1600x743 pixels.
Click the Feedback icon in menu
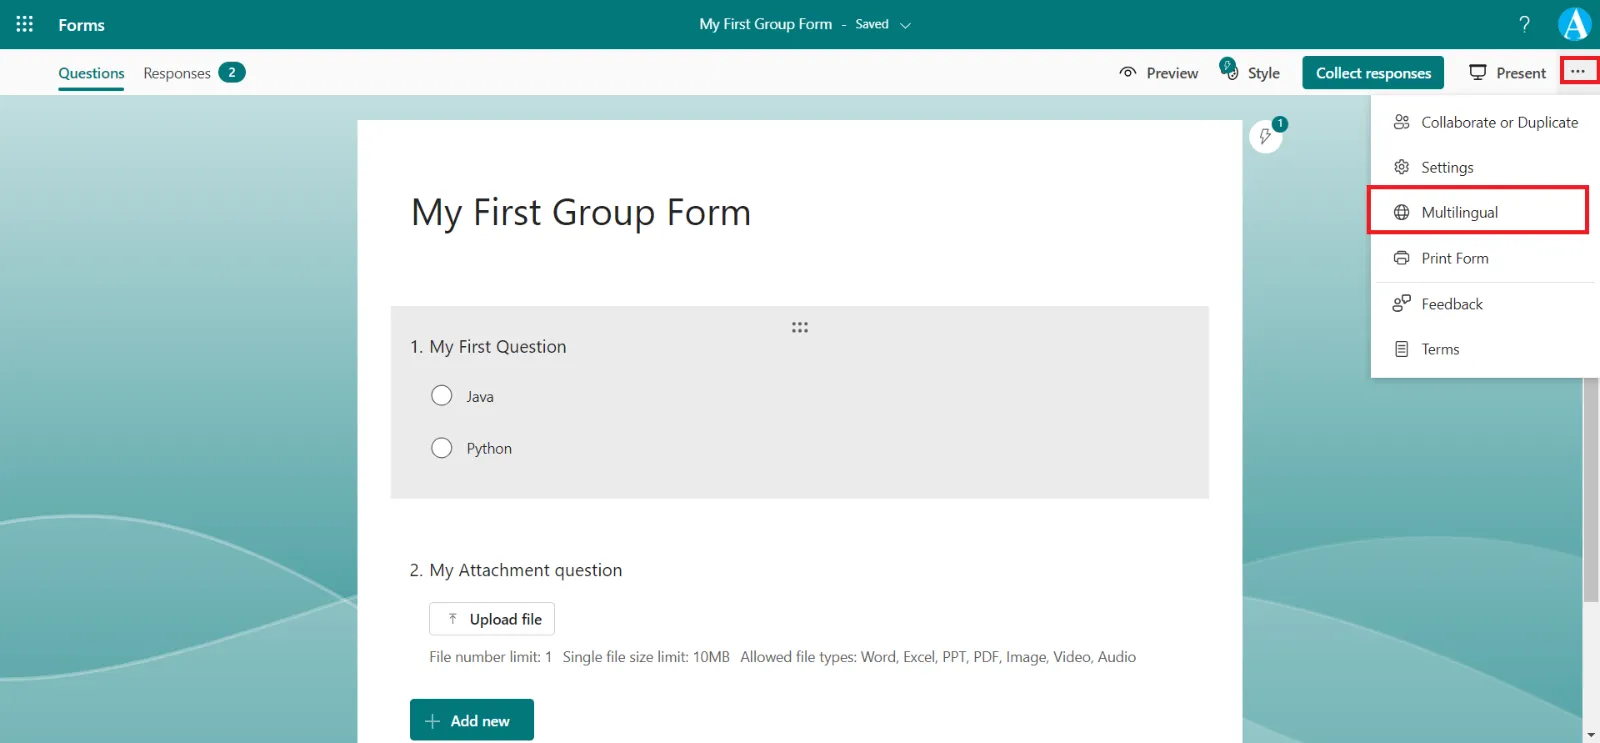[1402, 304]
